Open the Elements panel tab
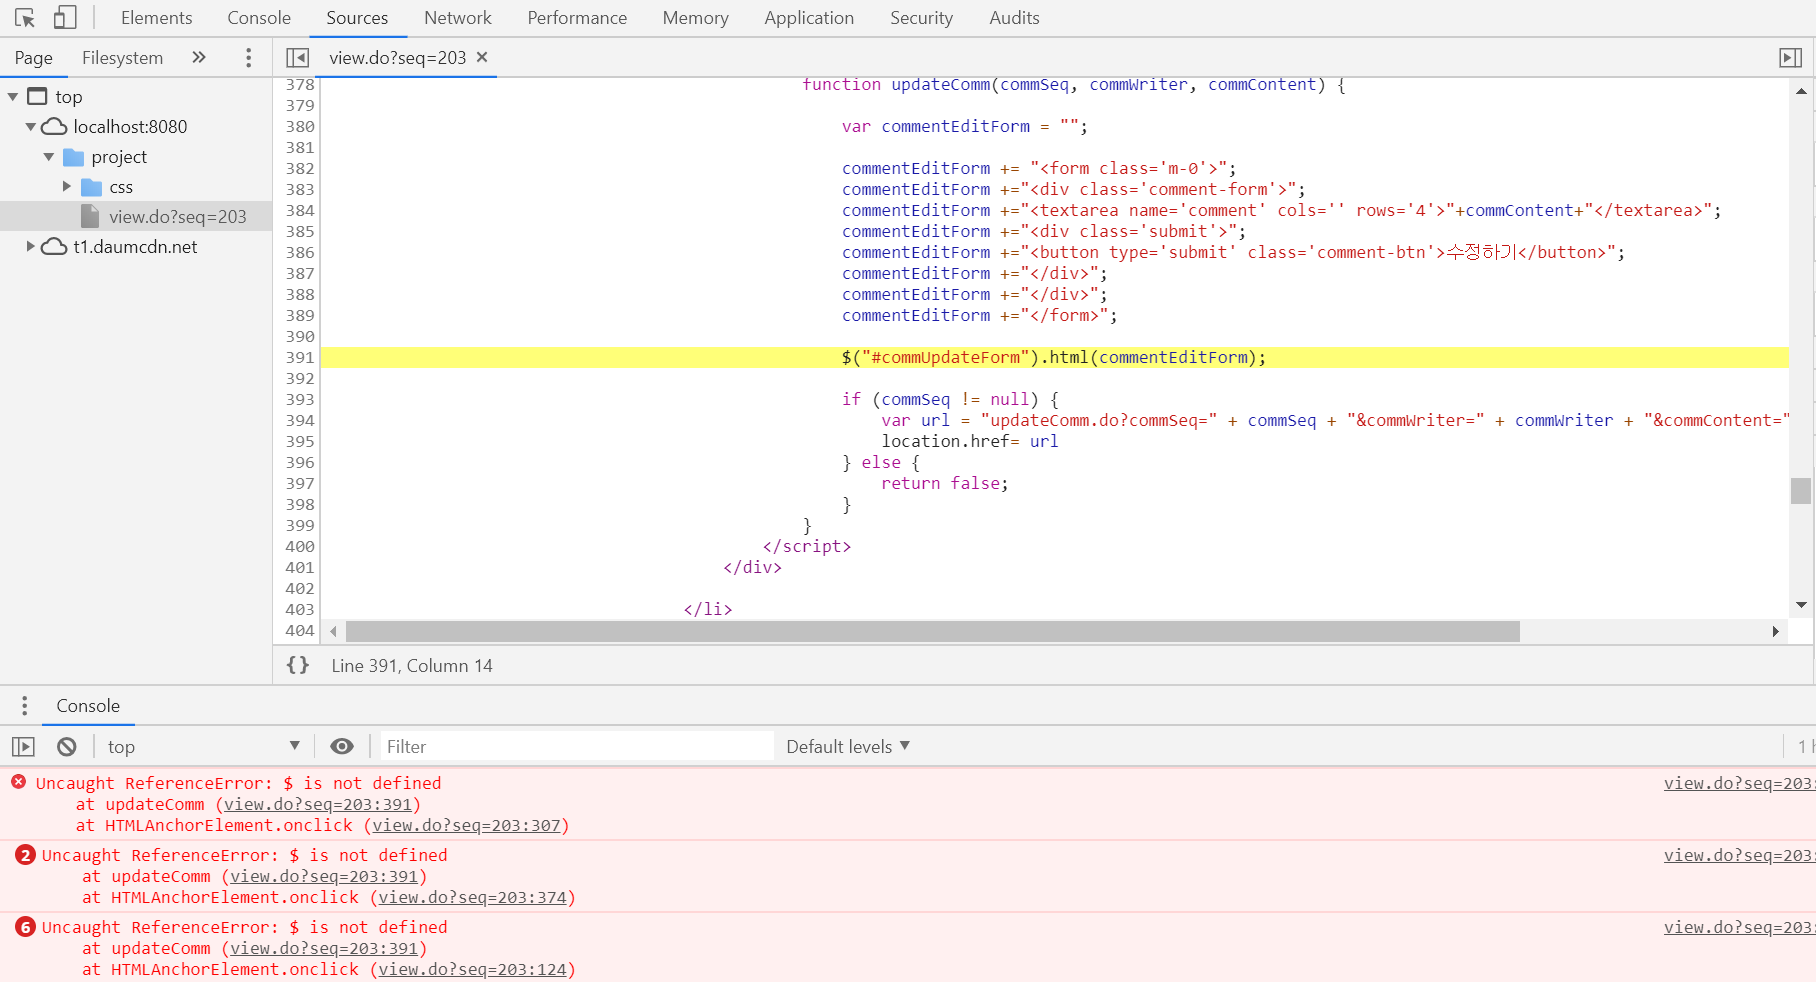Screen dimensions: 1816x982 (x=156, y=18)
